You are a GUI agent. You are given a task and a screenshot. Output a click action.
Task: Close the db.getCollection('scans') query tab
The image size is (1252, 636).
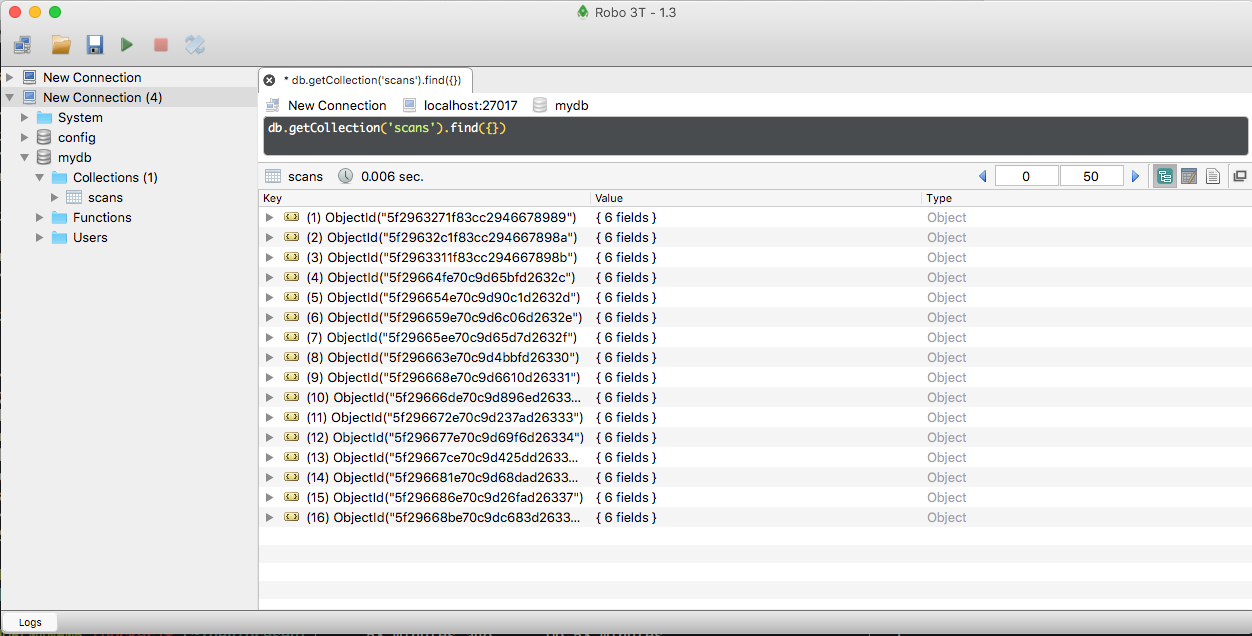click(x=269, y=80)
